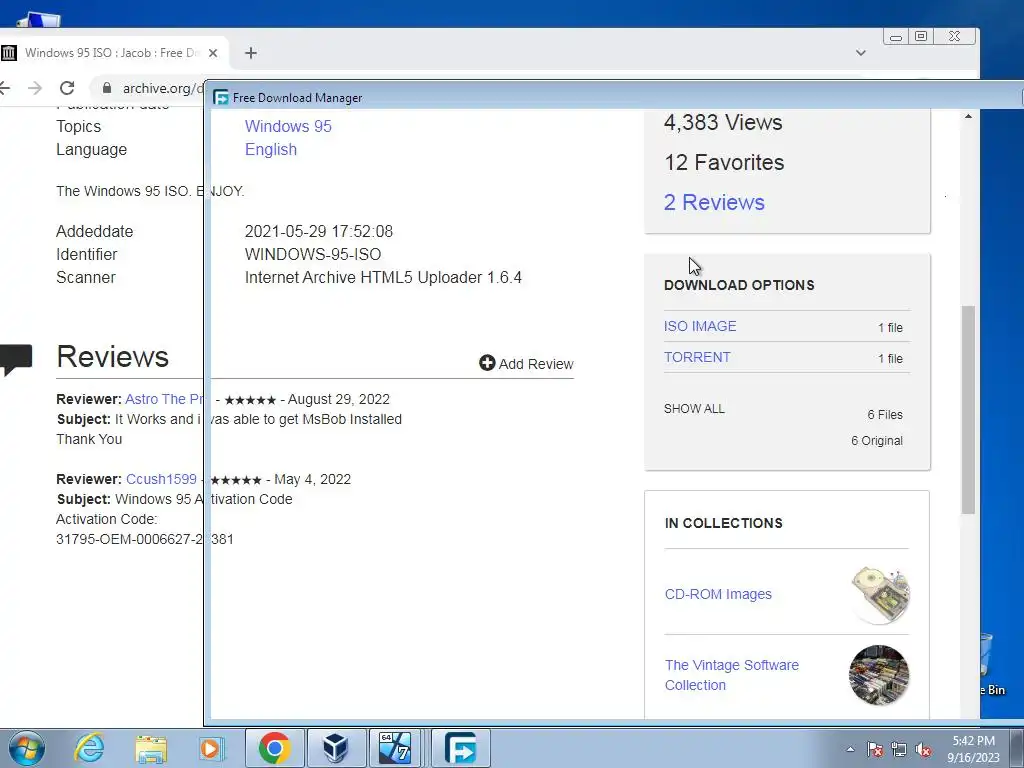Click the Show desktop strip on taskbar
This screenshot has width=1024, height=768.
(1017, 748)
